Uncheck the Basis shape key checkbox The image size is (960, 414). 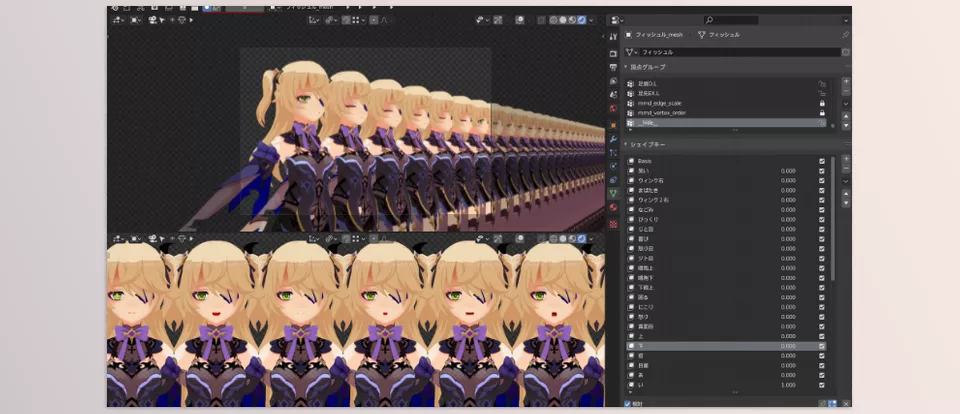(822, 161)
